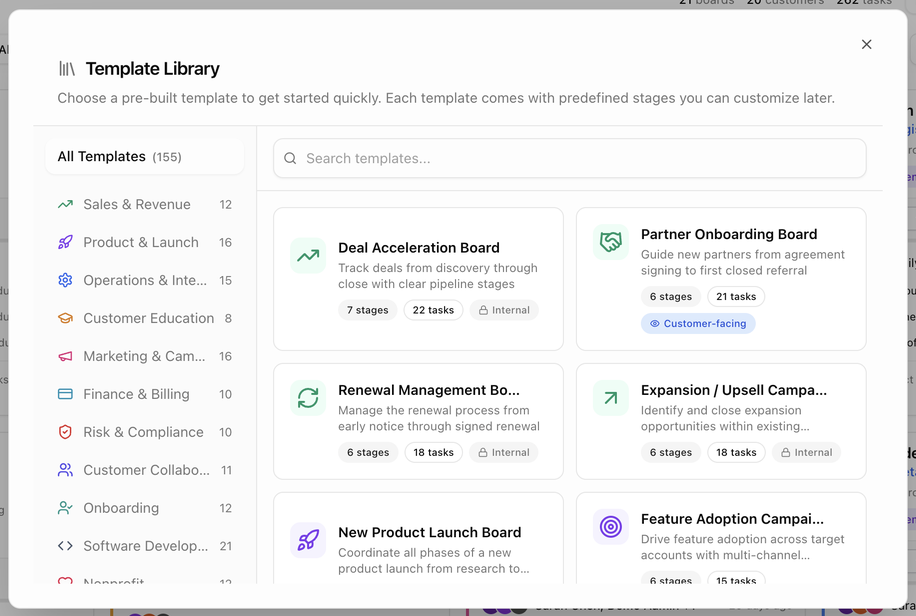
Task: Open the Finance & Billing category
Action: 144,394
